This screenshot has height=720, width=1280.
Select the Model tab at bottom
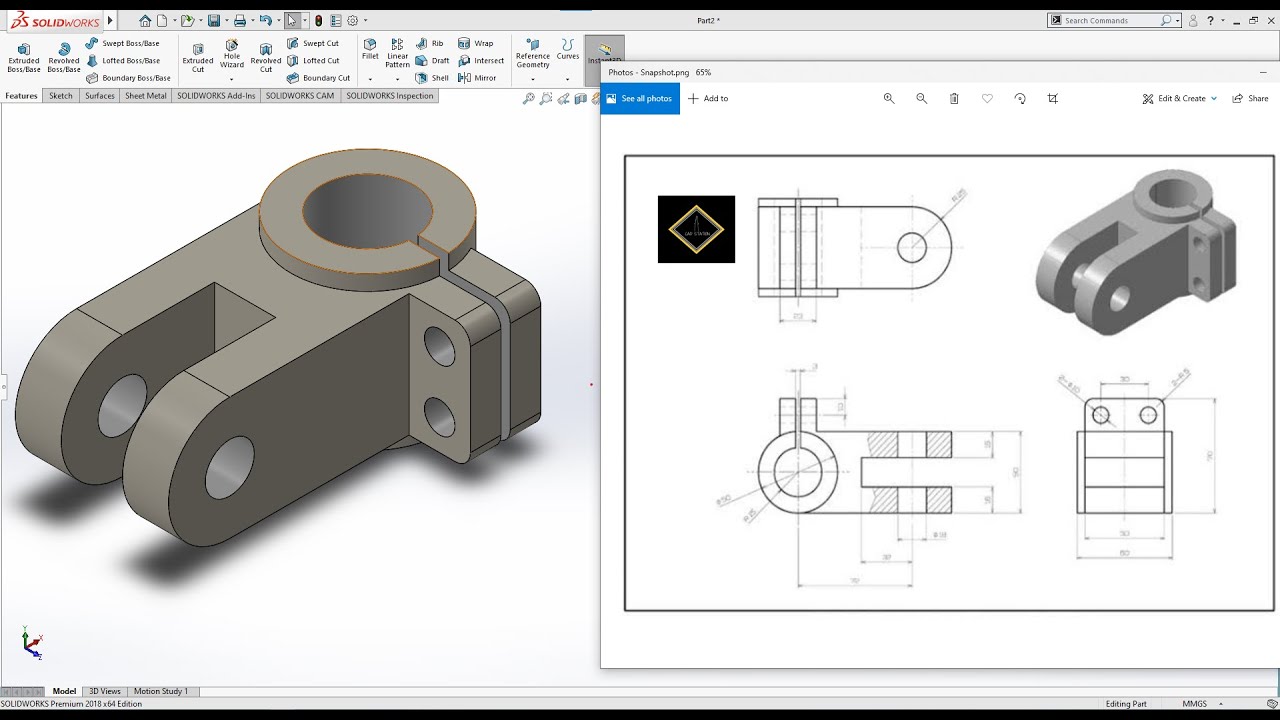(x=64, y=691)
